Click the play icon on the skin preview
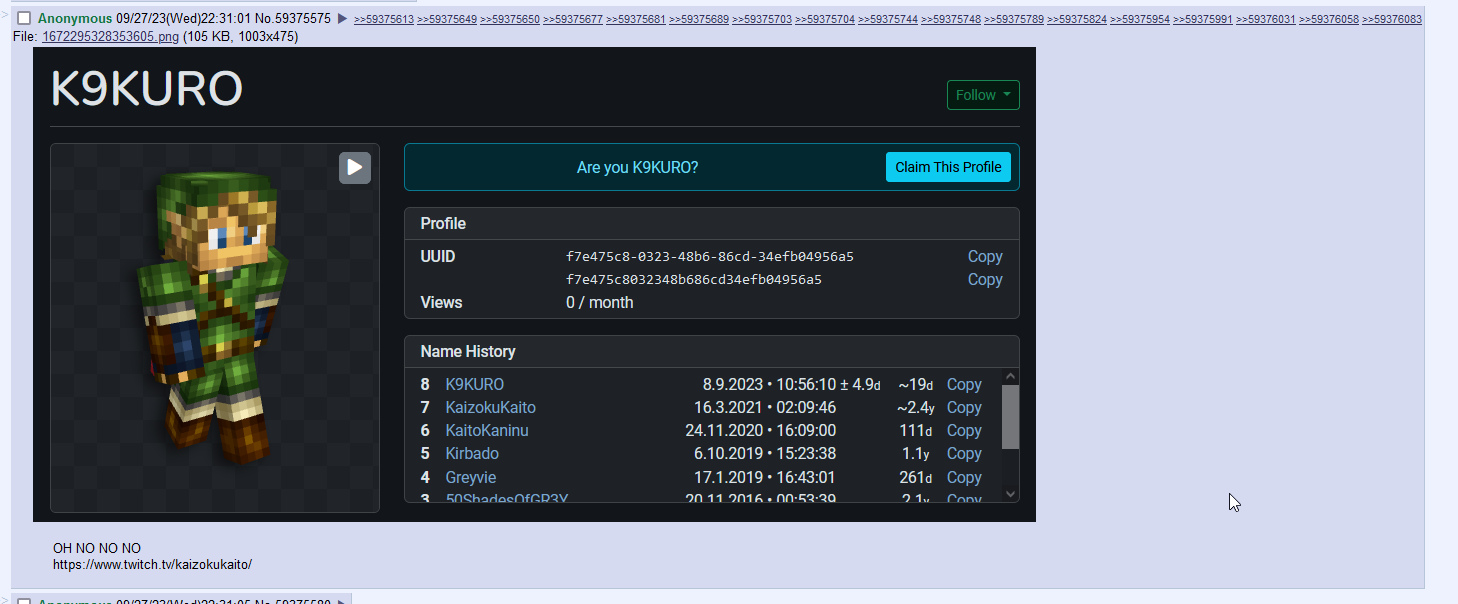Viewport: 1458px width, 604px height. 354,168
